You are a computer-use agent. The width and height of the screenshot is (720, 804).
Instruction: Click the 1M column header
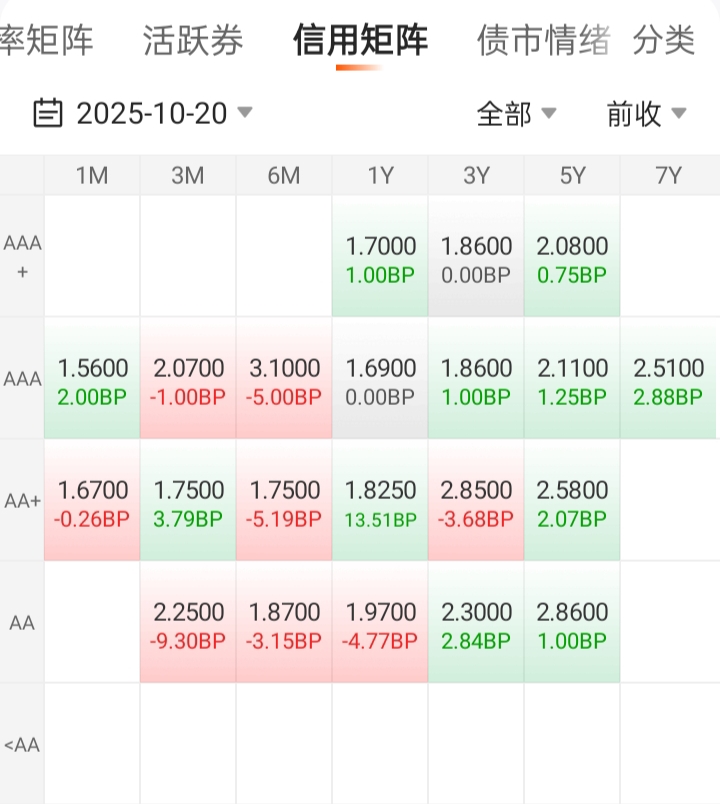[92, 176]
